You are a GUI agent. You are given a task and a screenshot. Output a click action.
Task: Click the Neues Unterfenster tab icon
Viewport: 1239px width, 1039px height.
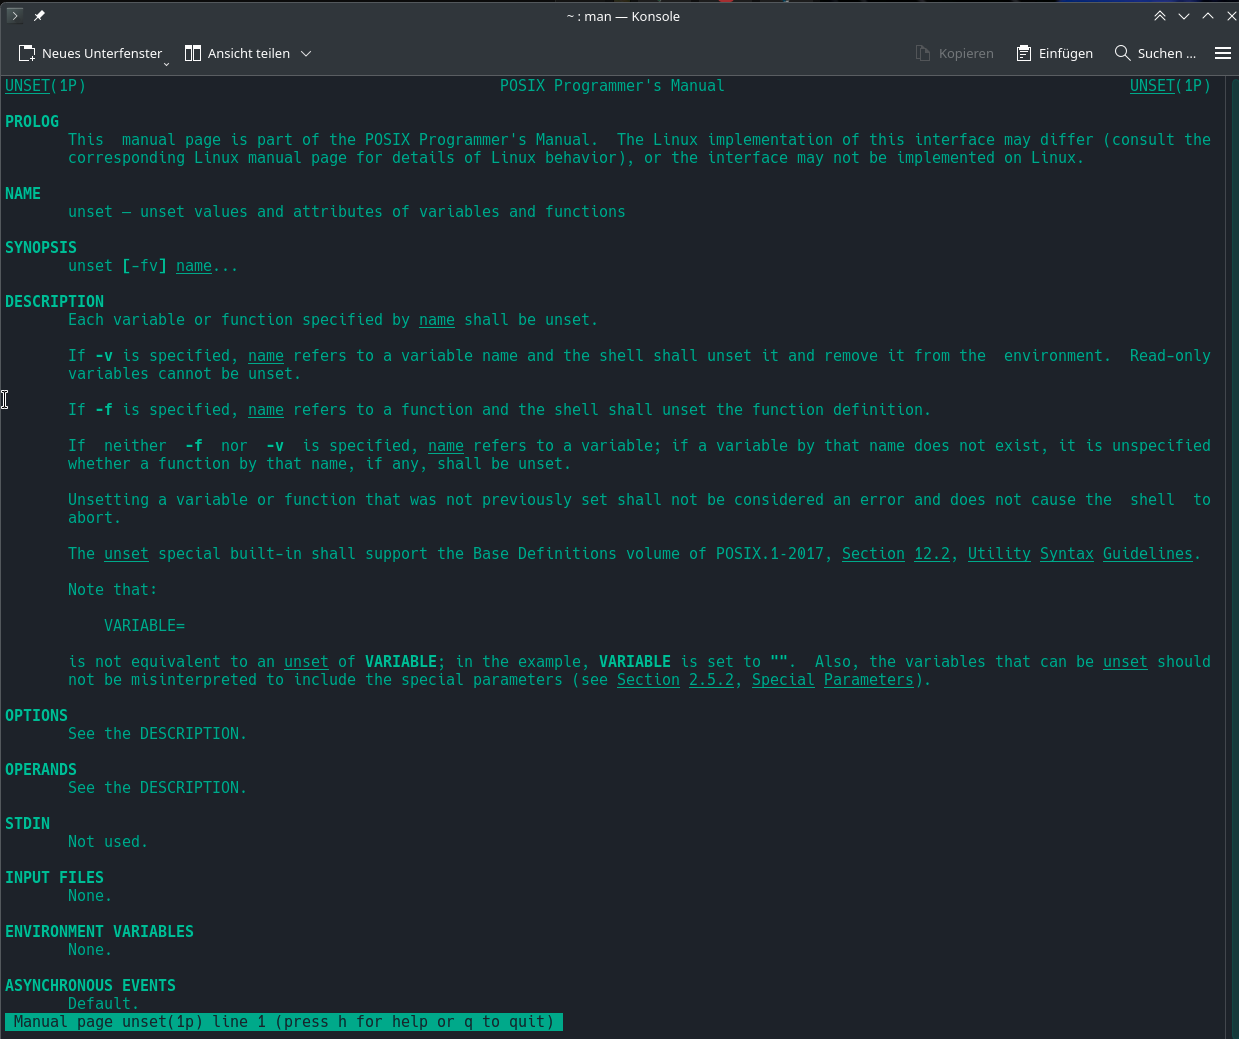pos(27,53)
